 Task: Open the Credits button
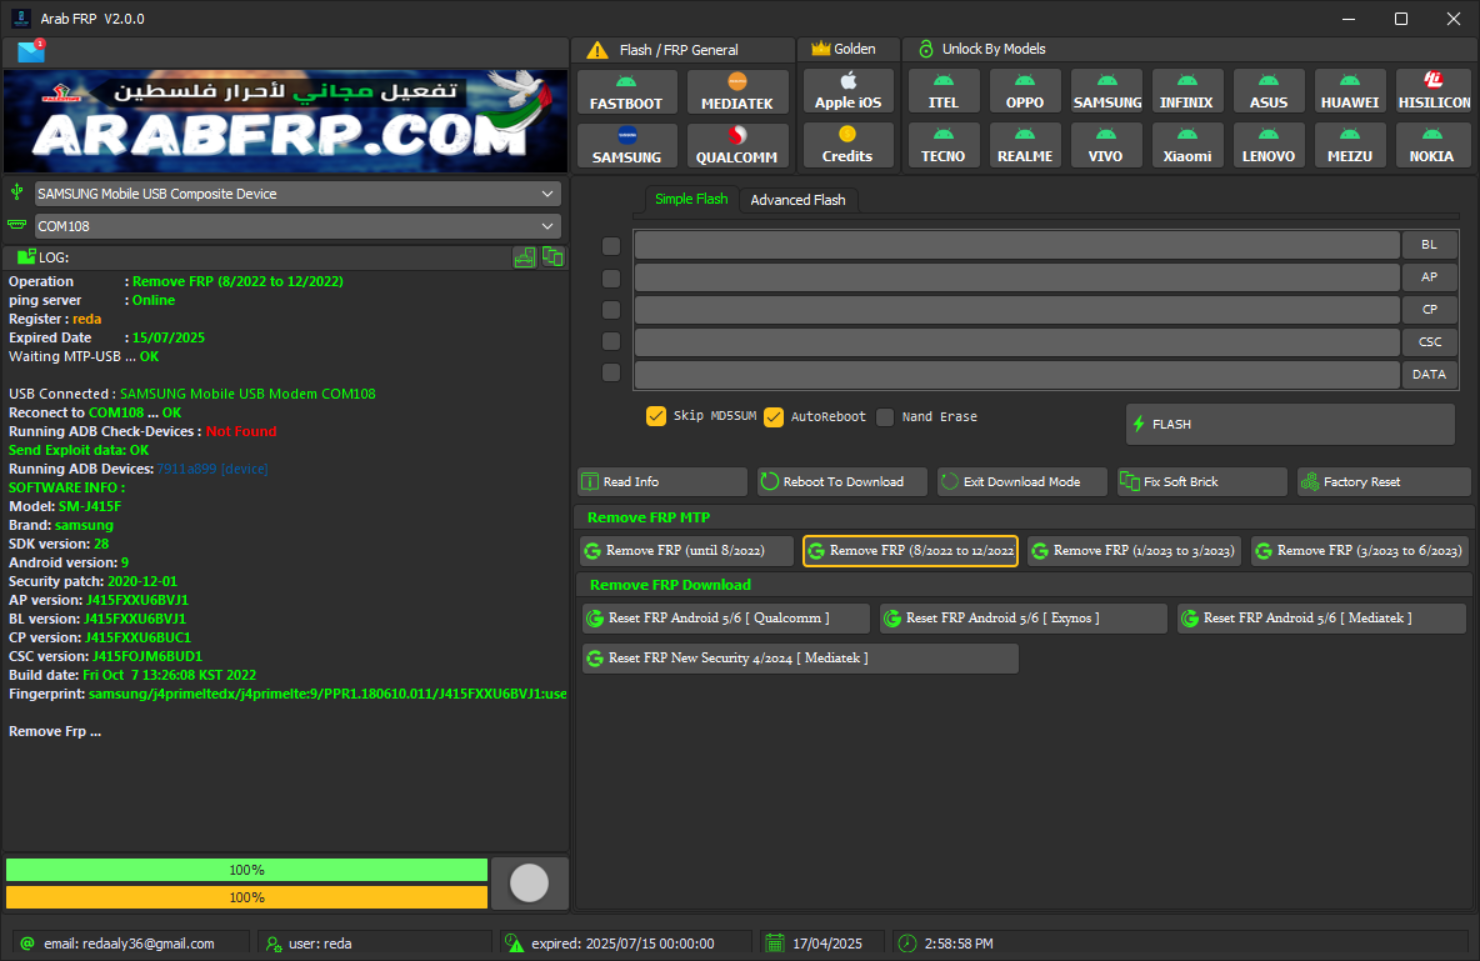click(x=848, y=145)
